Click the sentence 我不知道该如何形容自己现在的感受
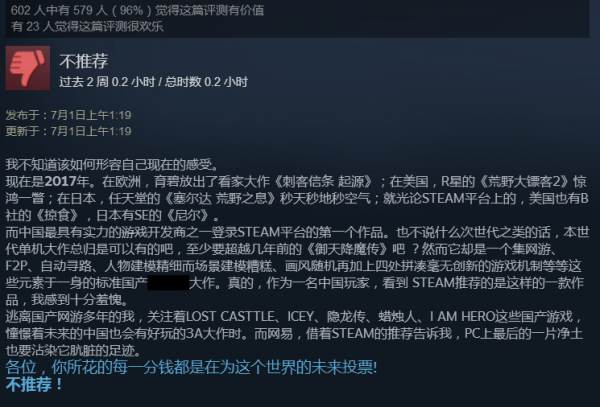This screenshot has width=600, height=407. 112,164
